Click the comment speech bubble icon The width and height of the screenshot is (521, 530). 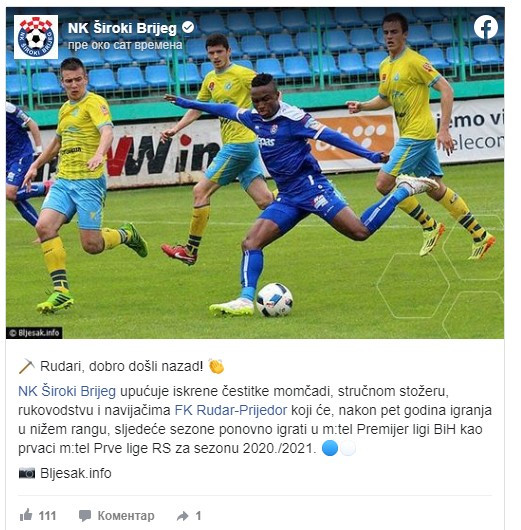click(85, 516)
